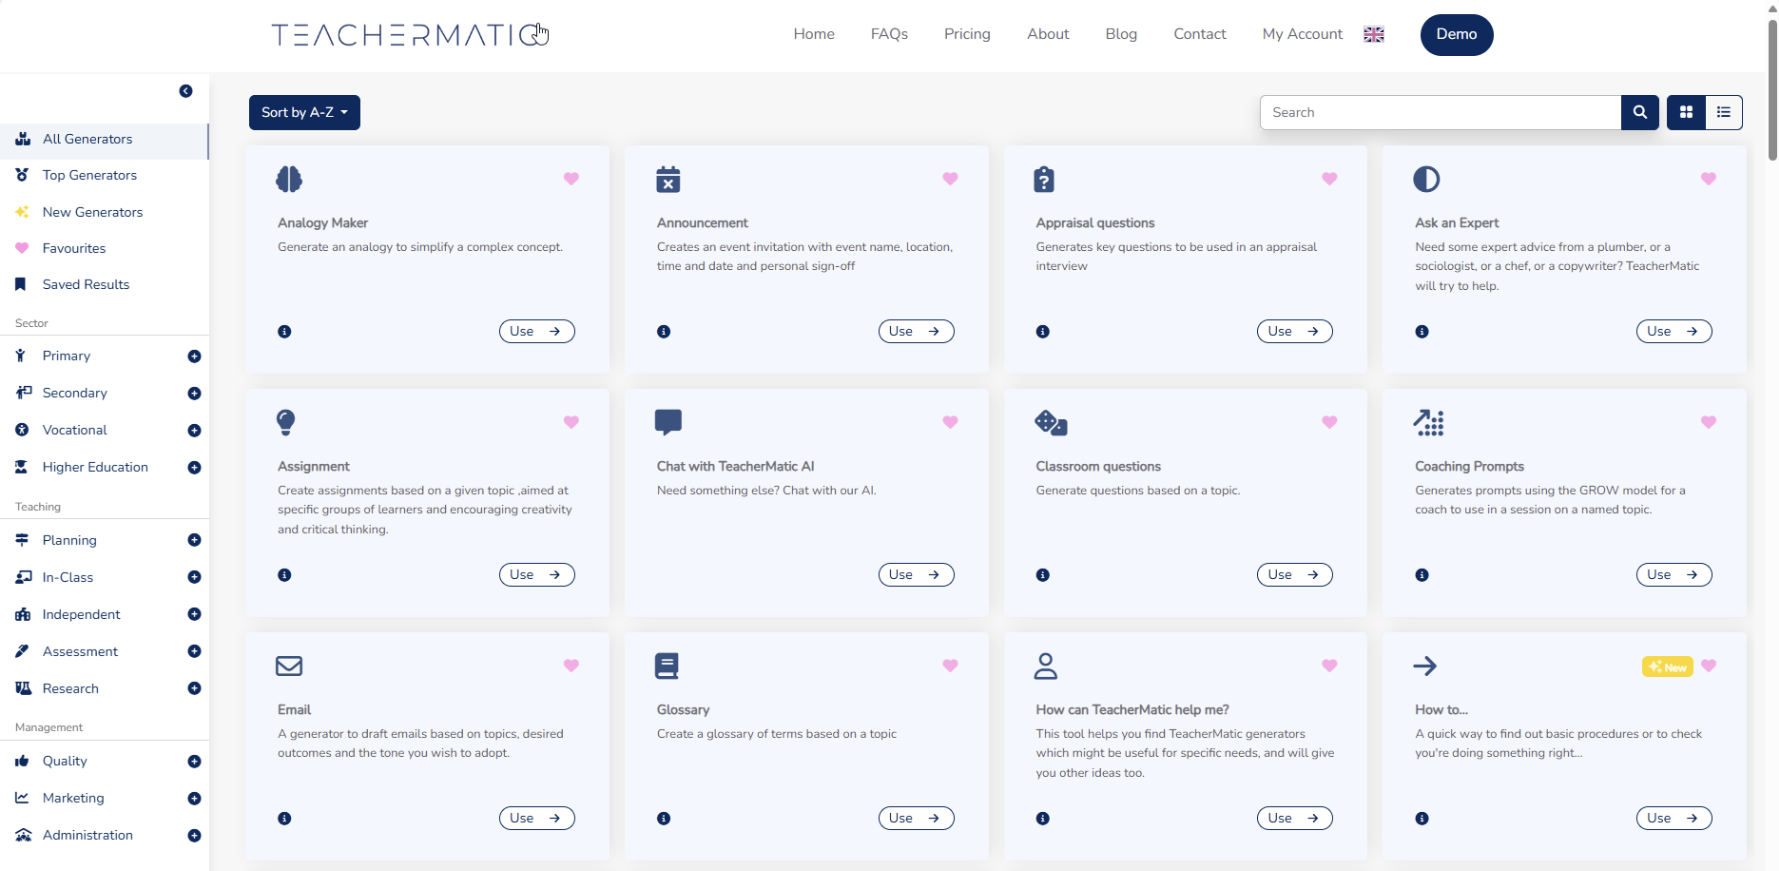Toggle favourite heart on Classroom questions
Viewport: 1779px width, 871px height.
(1329, 422)
